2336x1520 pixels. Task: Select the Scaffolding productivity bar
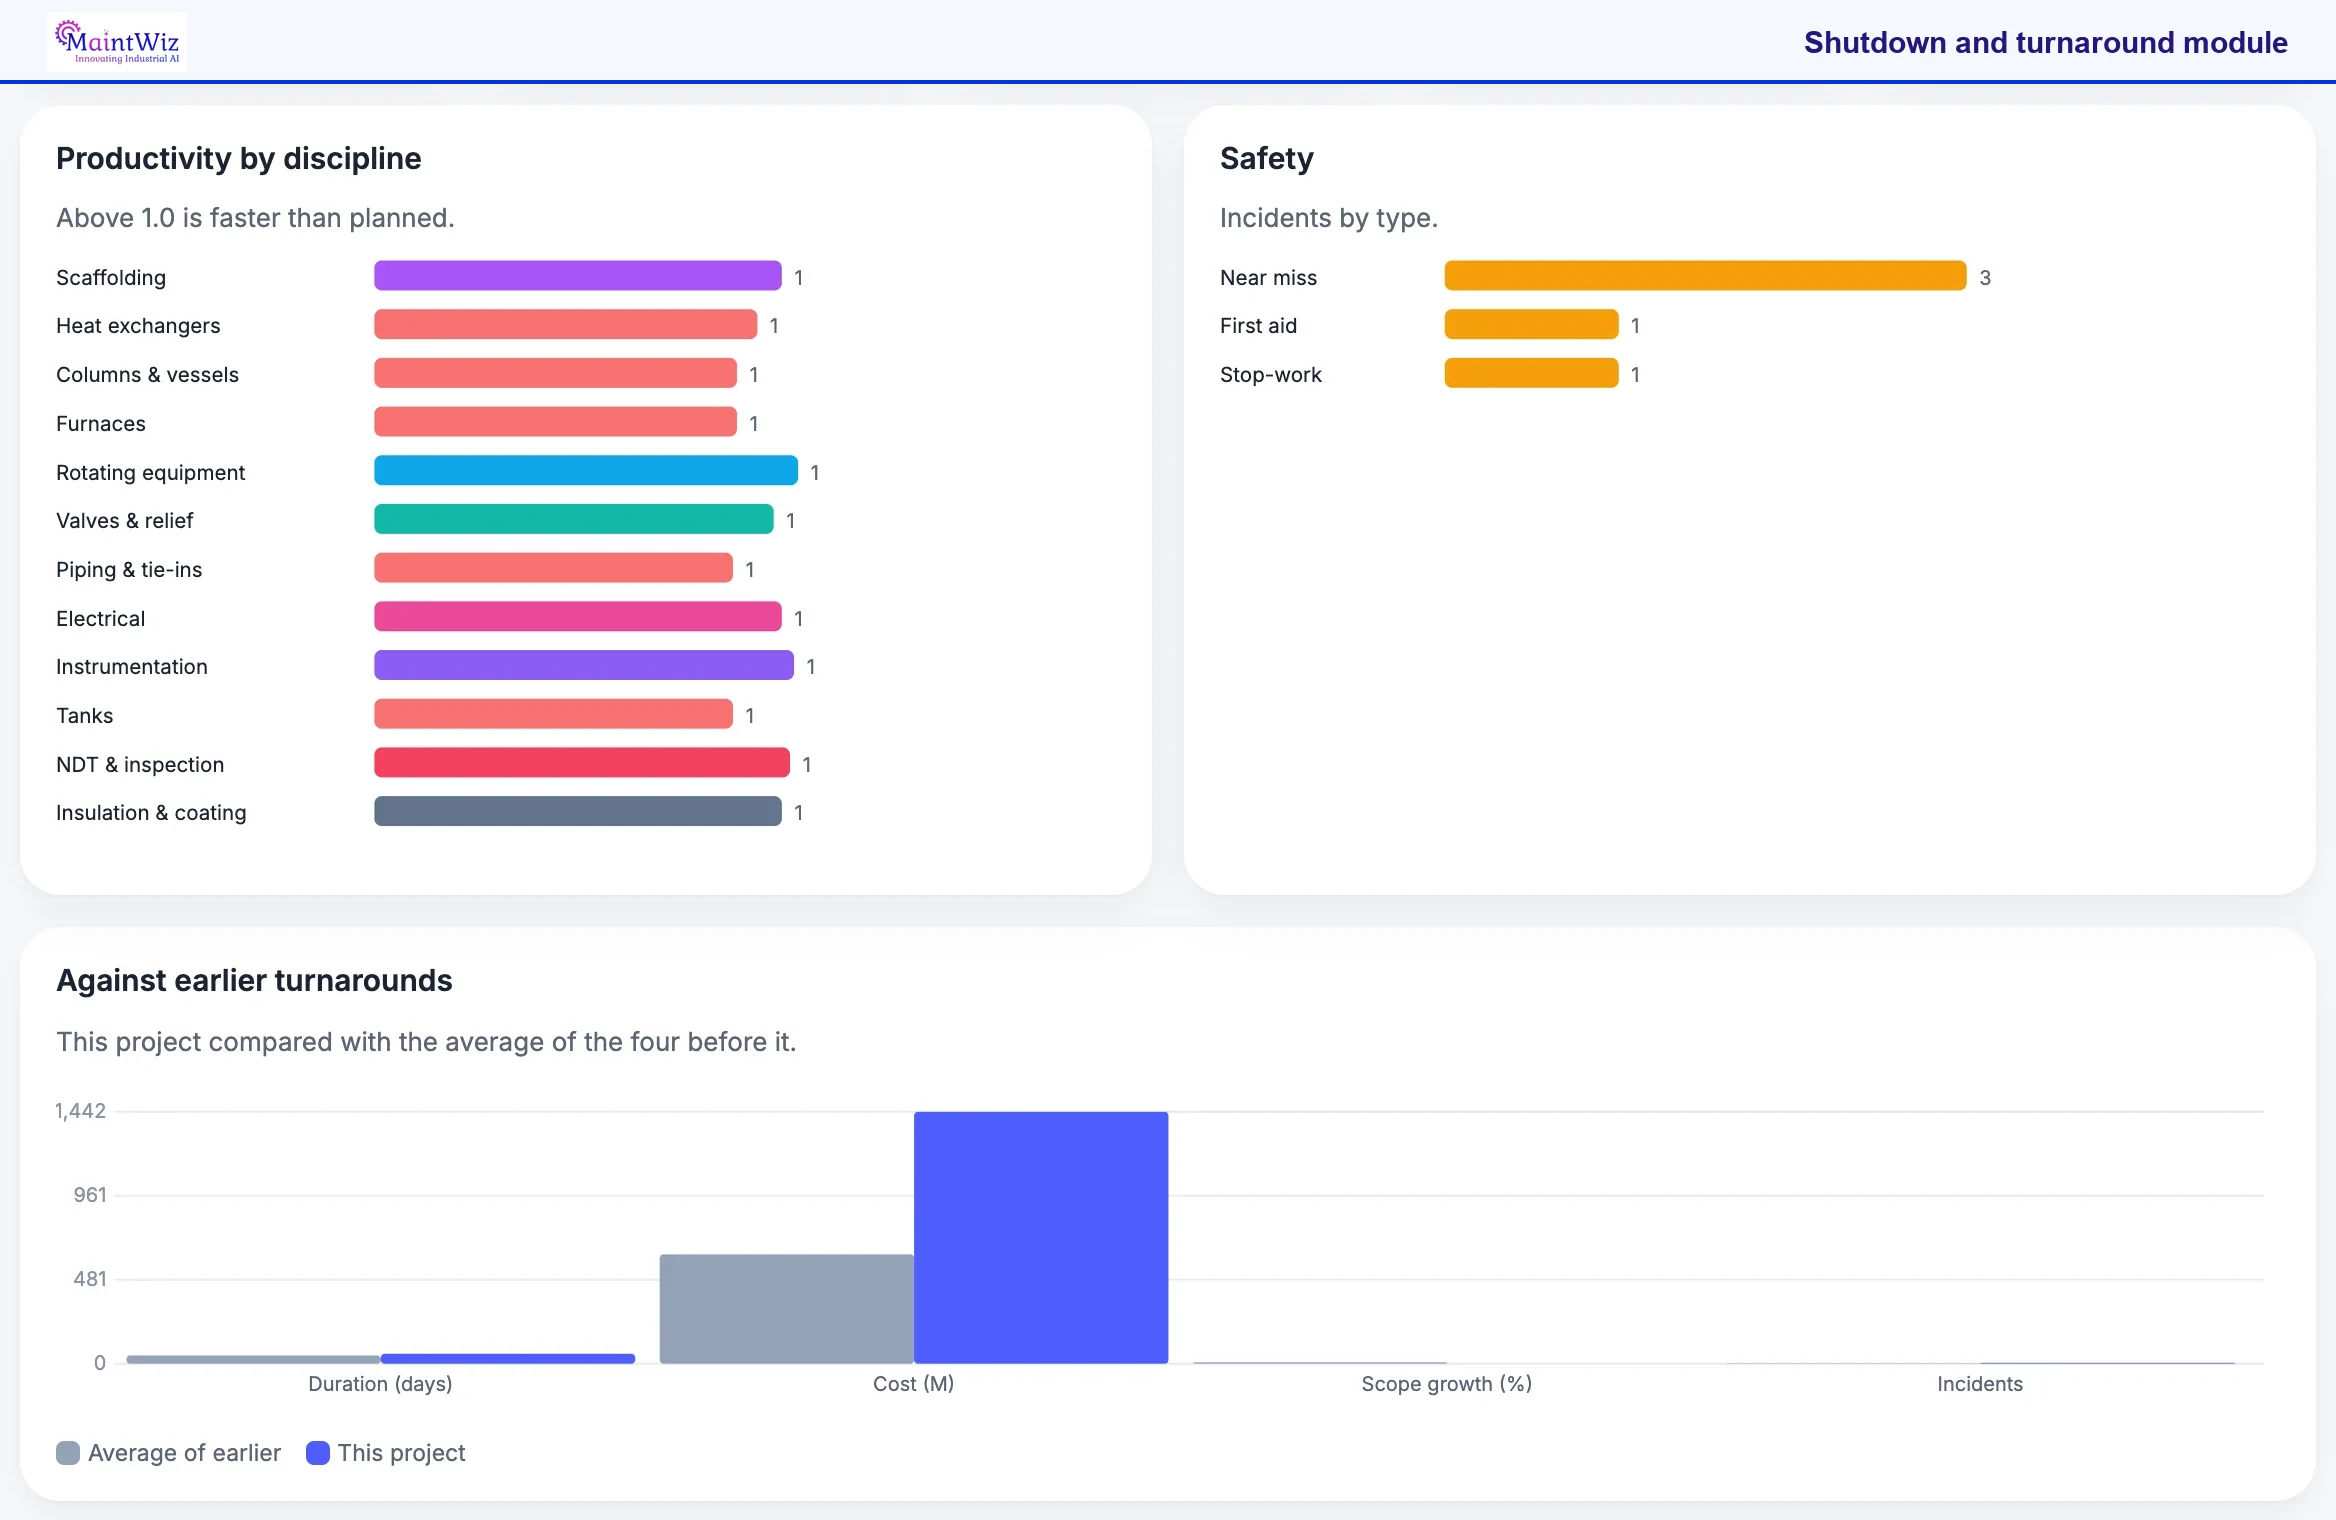pos(577,276)
